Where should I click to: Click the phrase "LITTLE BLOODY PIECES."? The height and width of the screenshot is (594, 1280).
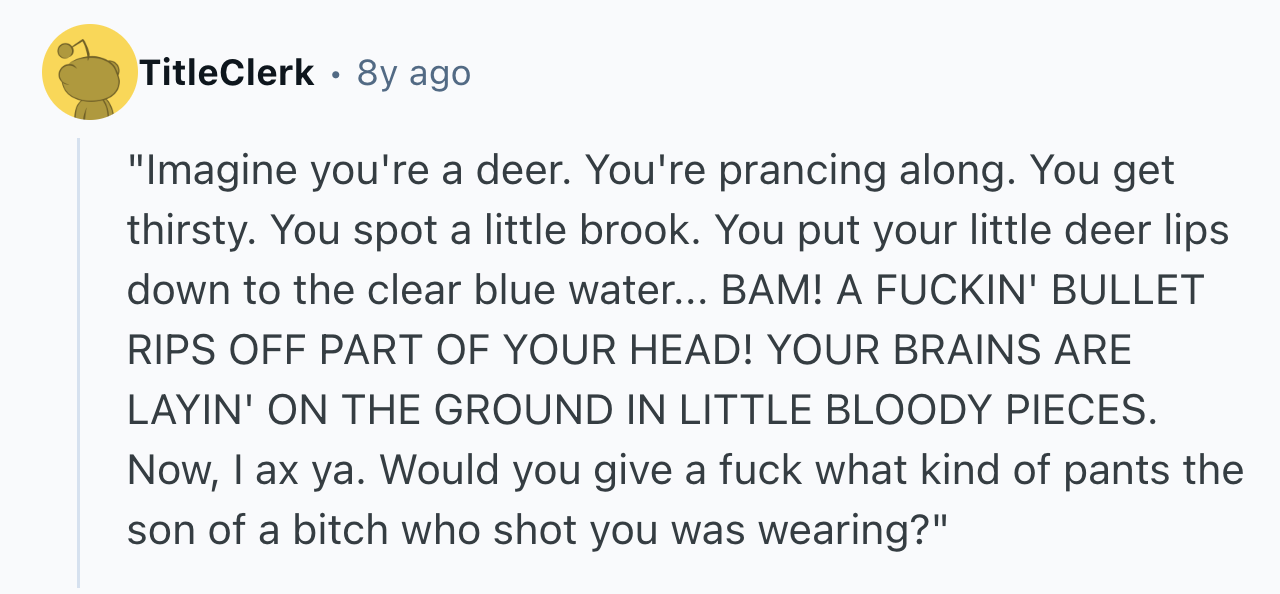point(916,411)
